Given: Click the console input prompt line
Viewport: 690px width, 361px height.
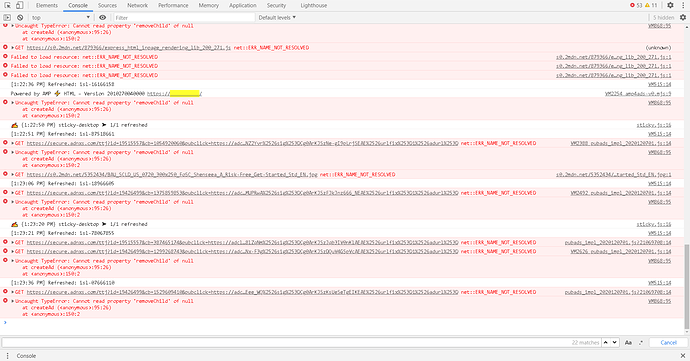Looking at the screenshot, I should [x=343, y=323].
